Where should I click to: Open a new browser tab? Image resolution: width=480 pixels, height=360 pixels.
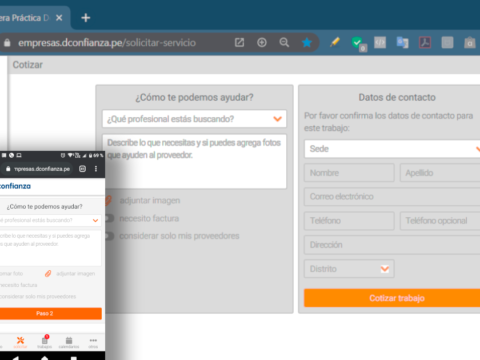click(86, 18)
